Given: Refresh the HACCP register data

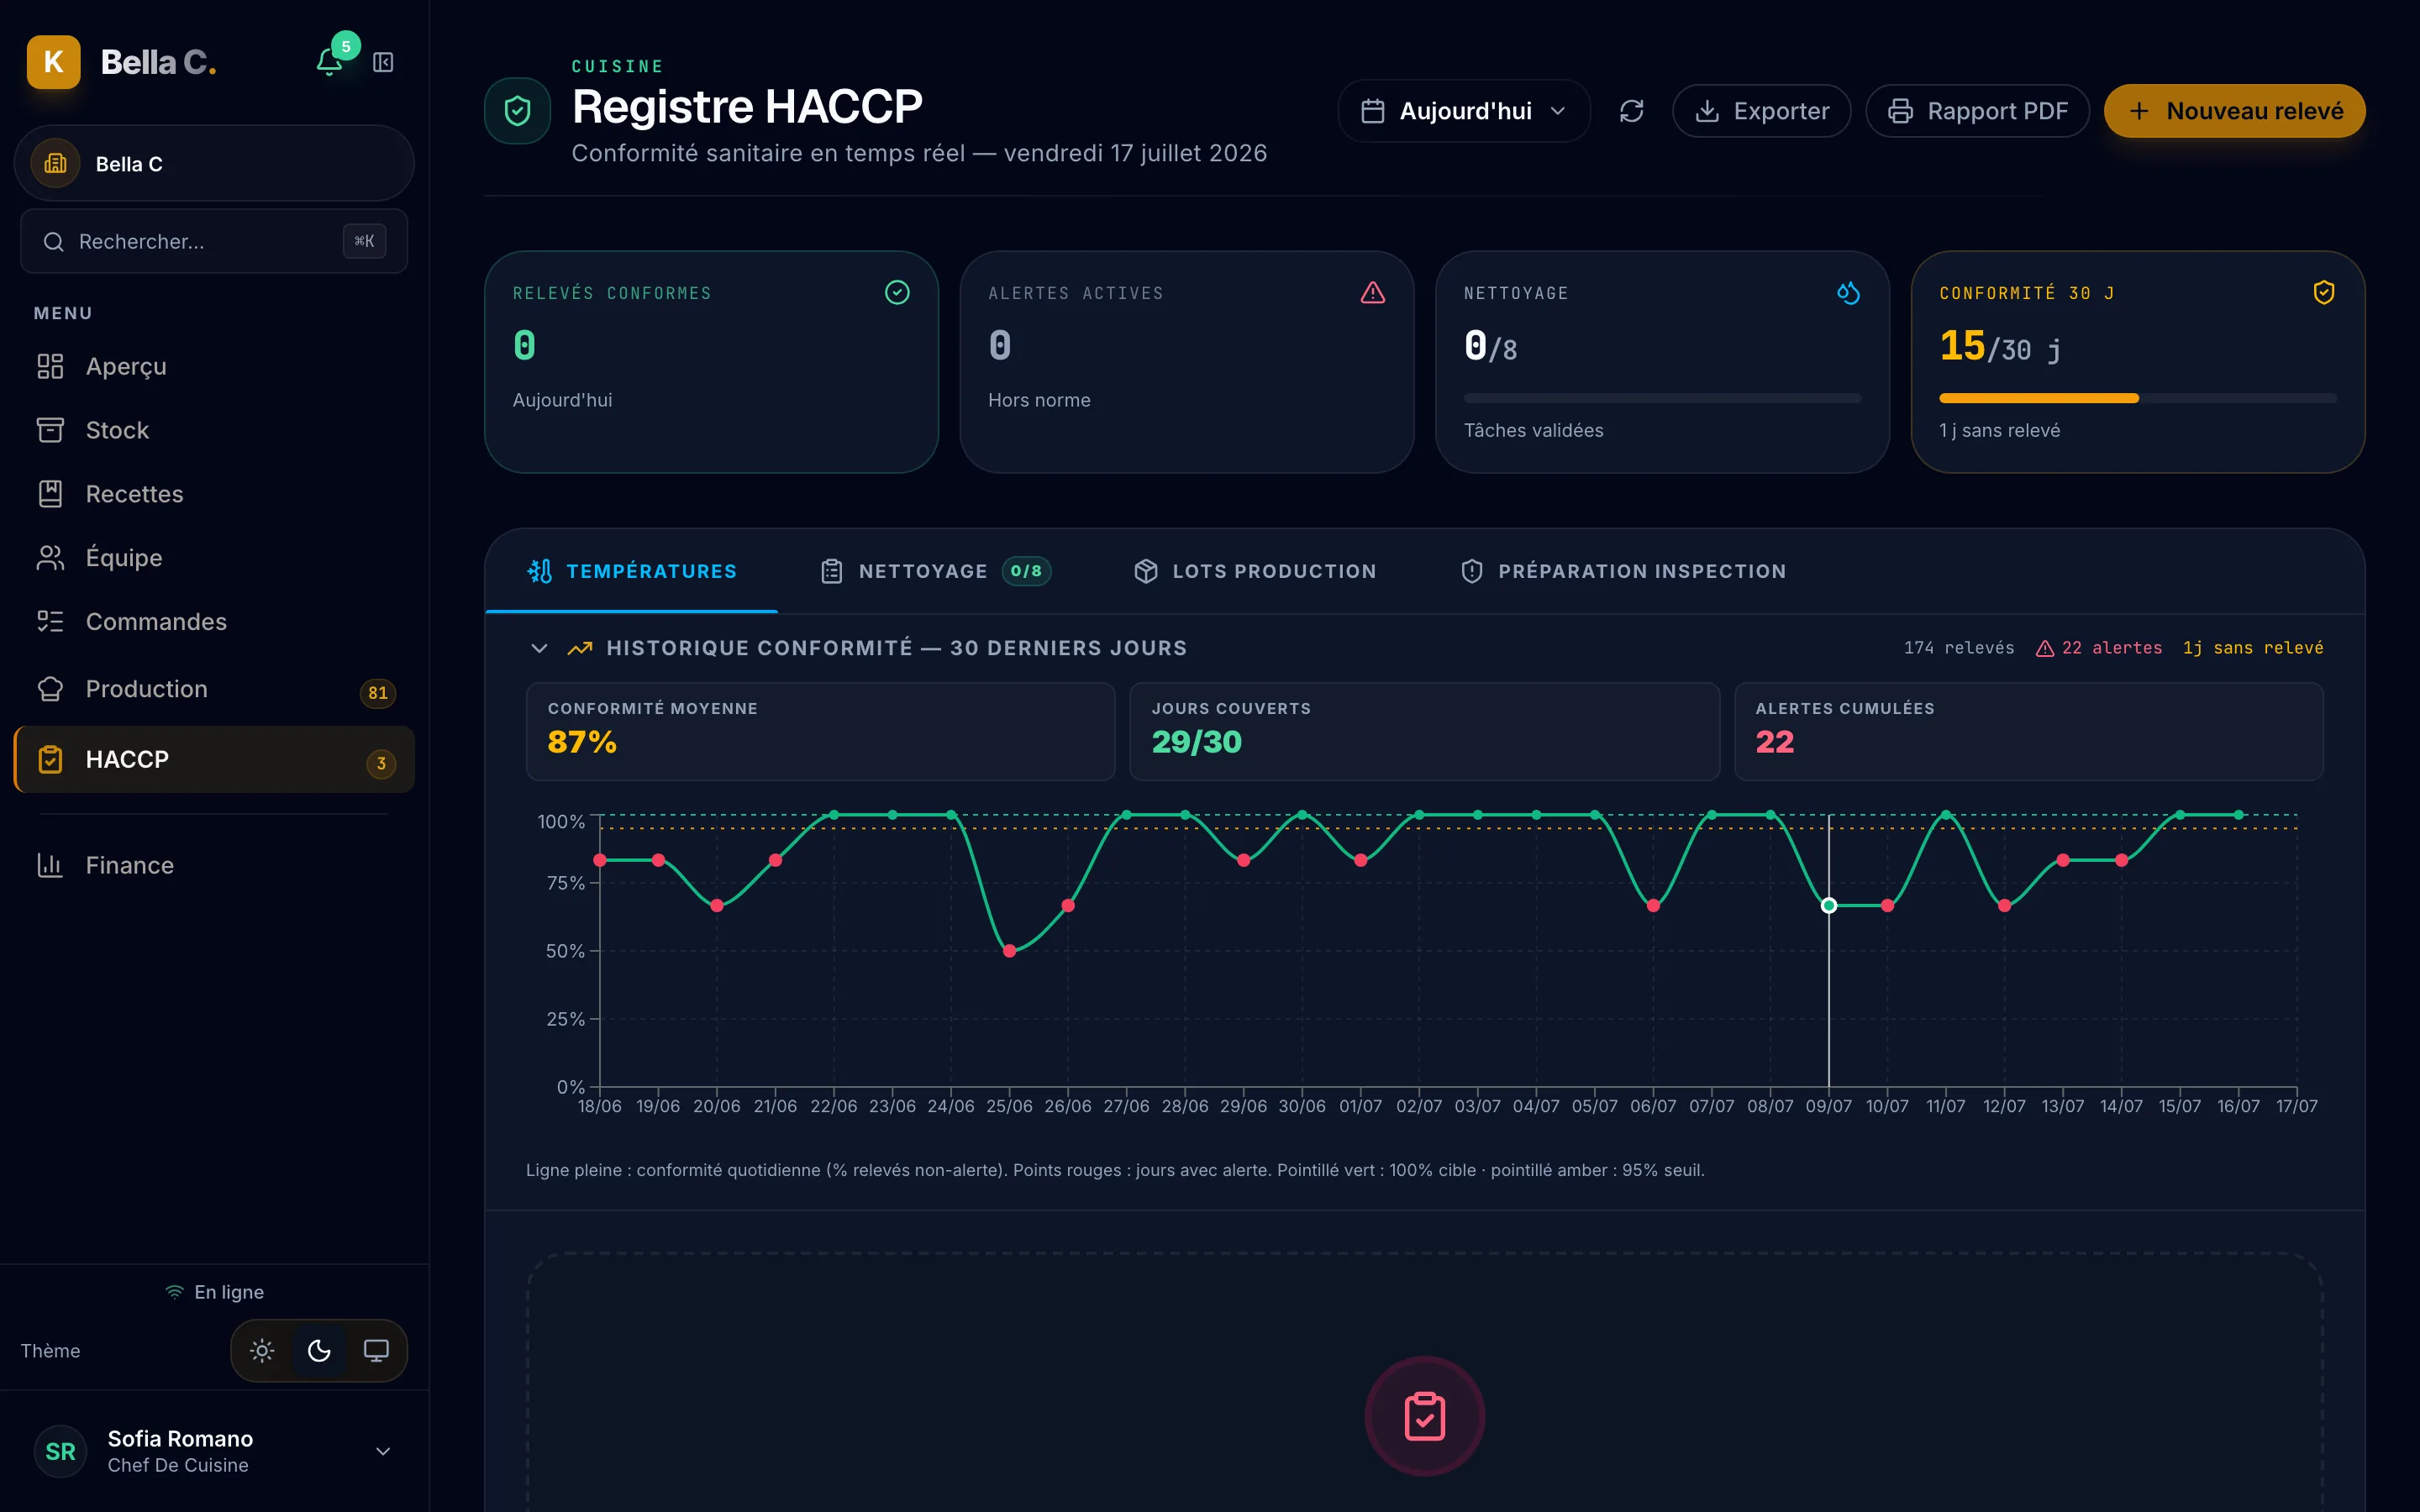Looking at the screenshot, I should click(x=1631, y=111).
